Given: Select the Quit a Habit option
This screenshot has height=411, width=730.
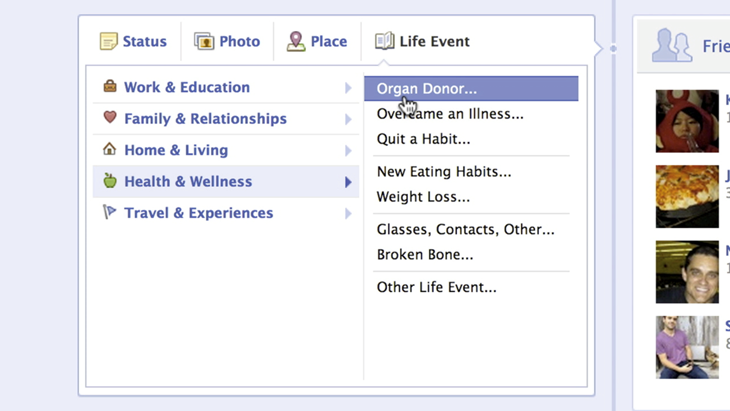Looking at the screenshot, I should [x=423, y=139].
